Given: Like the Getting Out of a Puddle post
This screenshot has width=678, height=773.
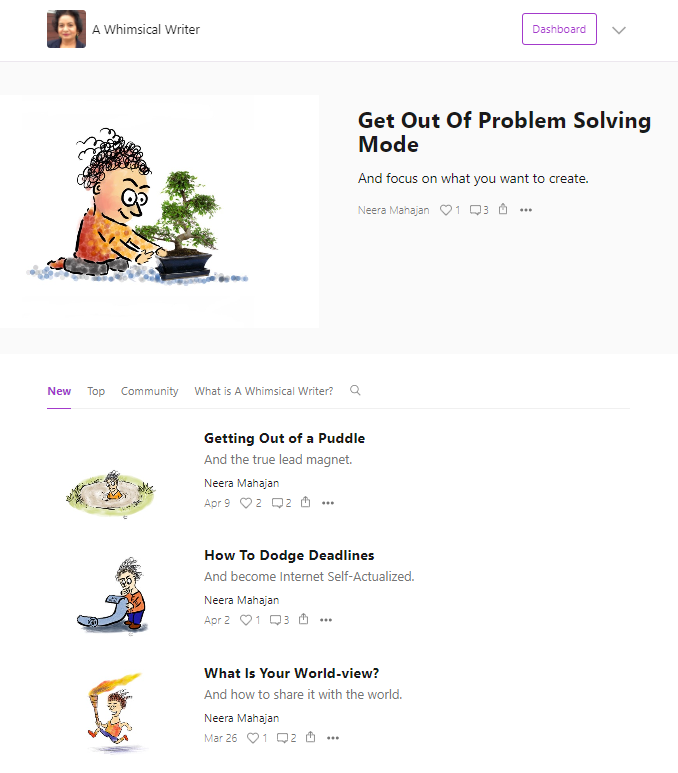Looking at the screenshot, I should 250,503.
